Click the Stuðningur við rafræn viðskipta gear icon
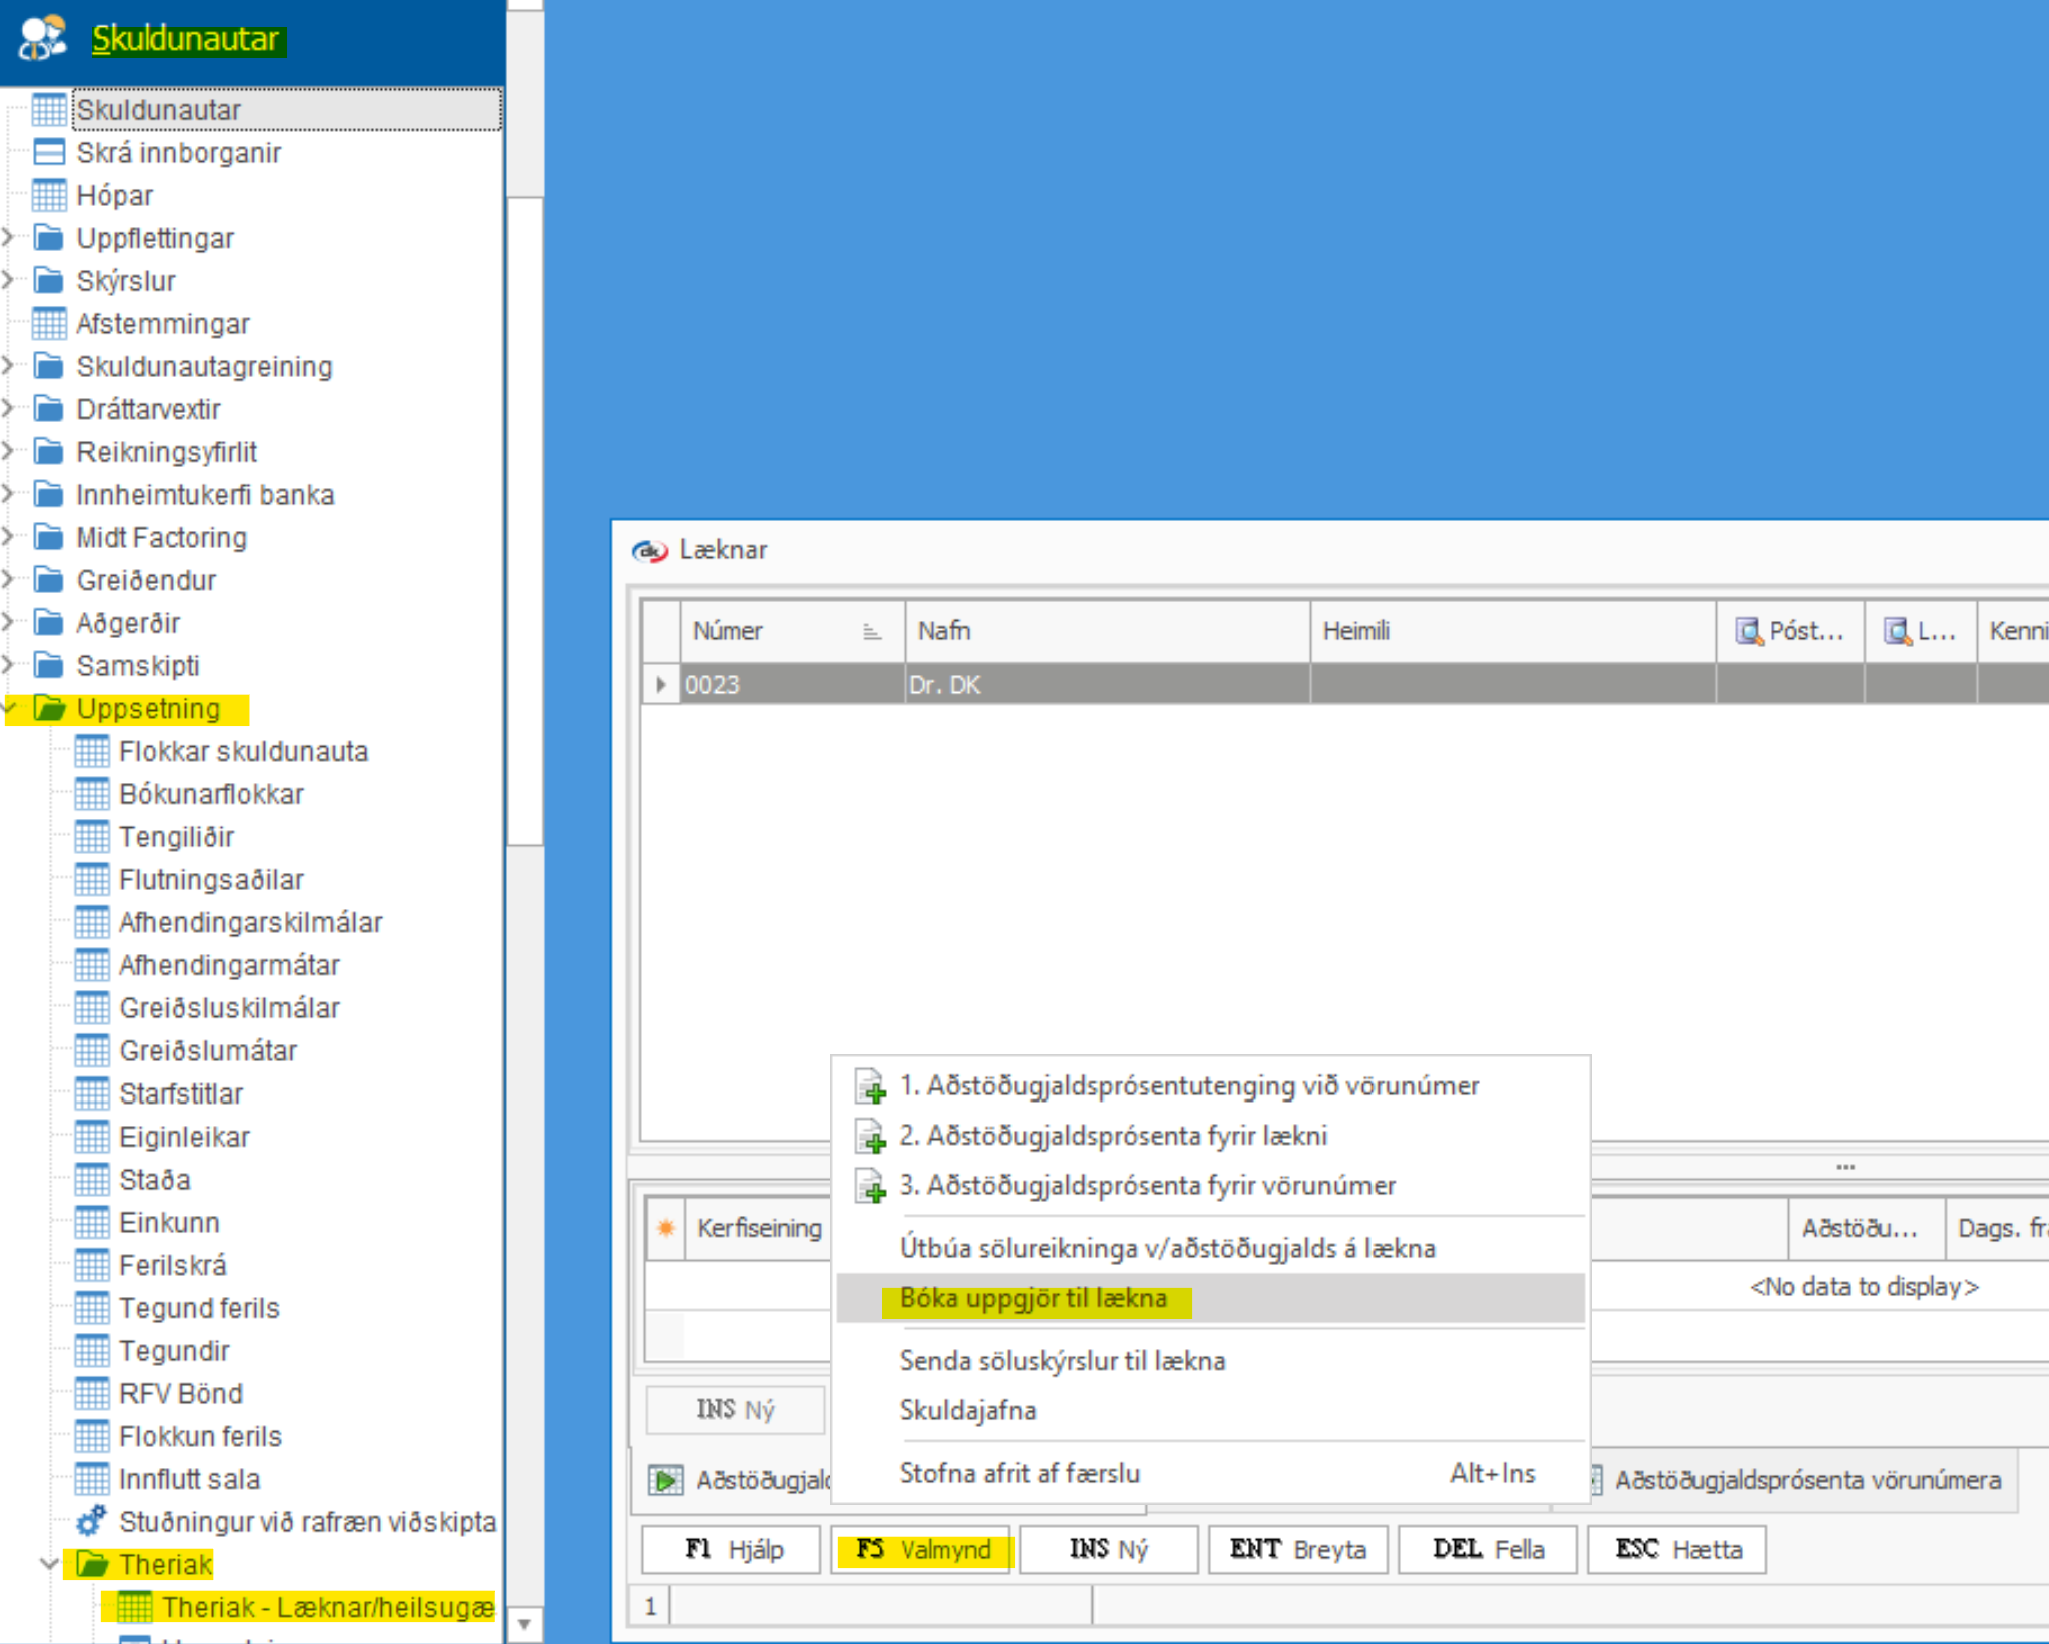This screenshot has height=1644, width=2049. pyautogui.click(x=91, y=1521)
